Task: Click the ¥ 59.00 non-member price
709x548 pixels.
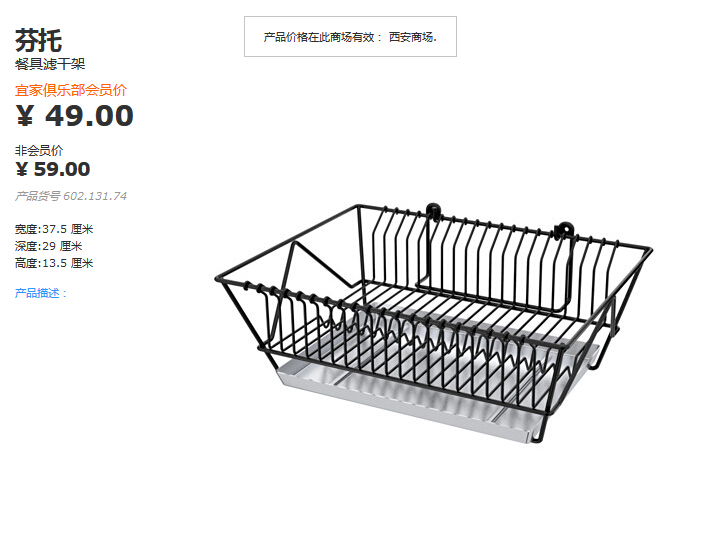Action: click(53, 170)
